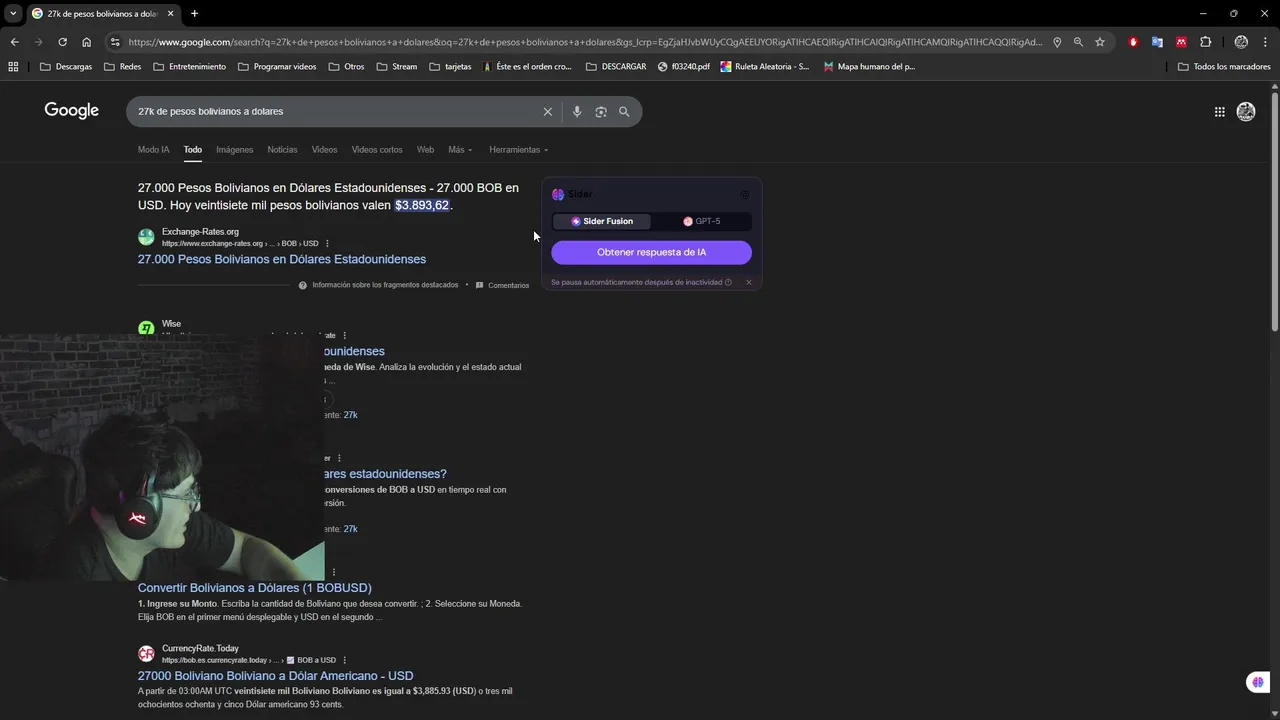Select the GPT-5 model option
Screen dimensions: 1280x720
[x=701, y=221]
